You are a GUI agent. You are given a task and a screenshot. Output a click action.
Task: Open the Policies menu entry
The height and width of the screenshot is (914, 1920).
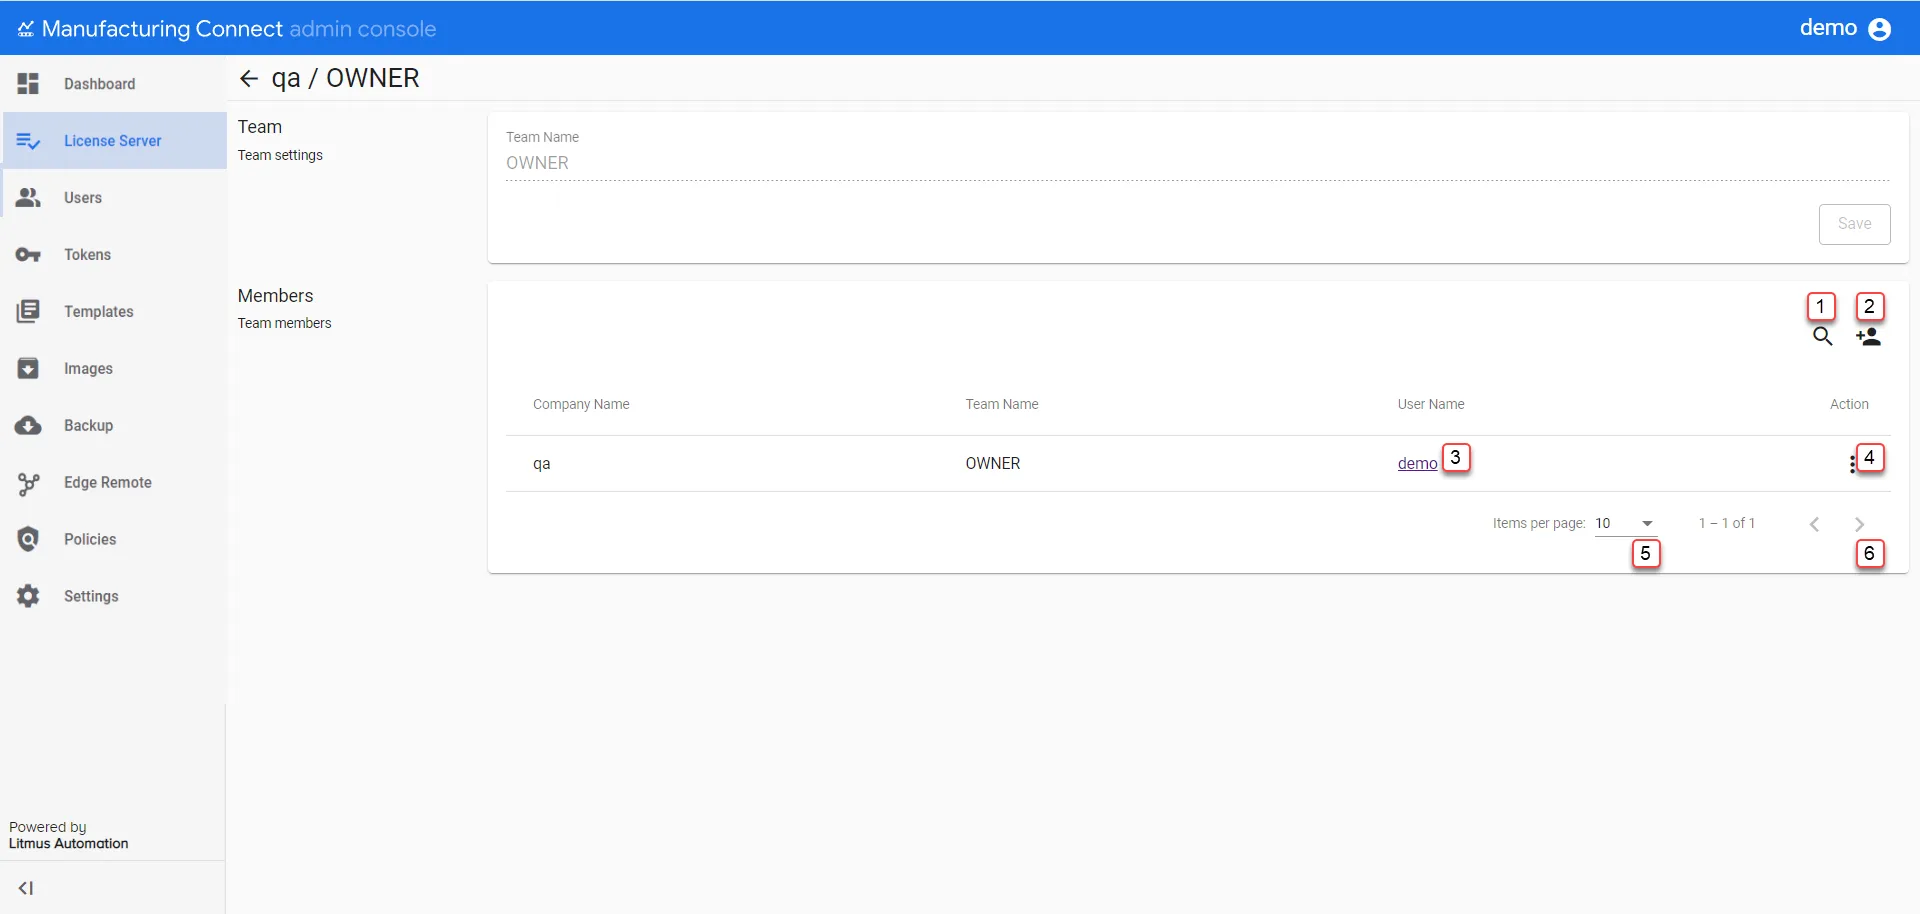coord(114,540)
